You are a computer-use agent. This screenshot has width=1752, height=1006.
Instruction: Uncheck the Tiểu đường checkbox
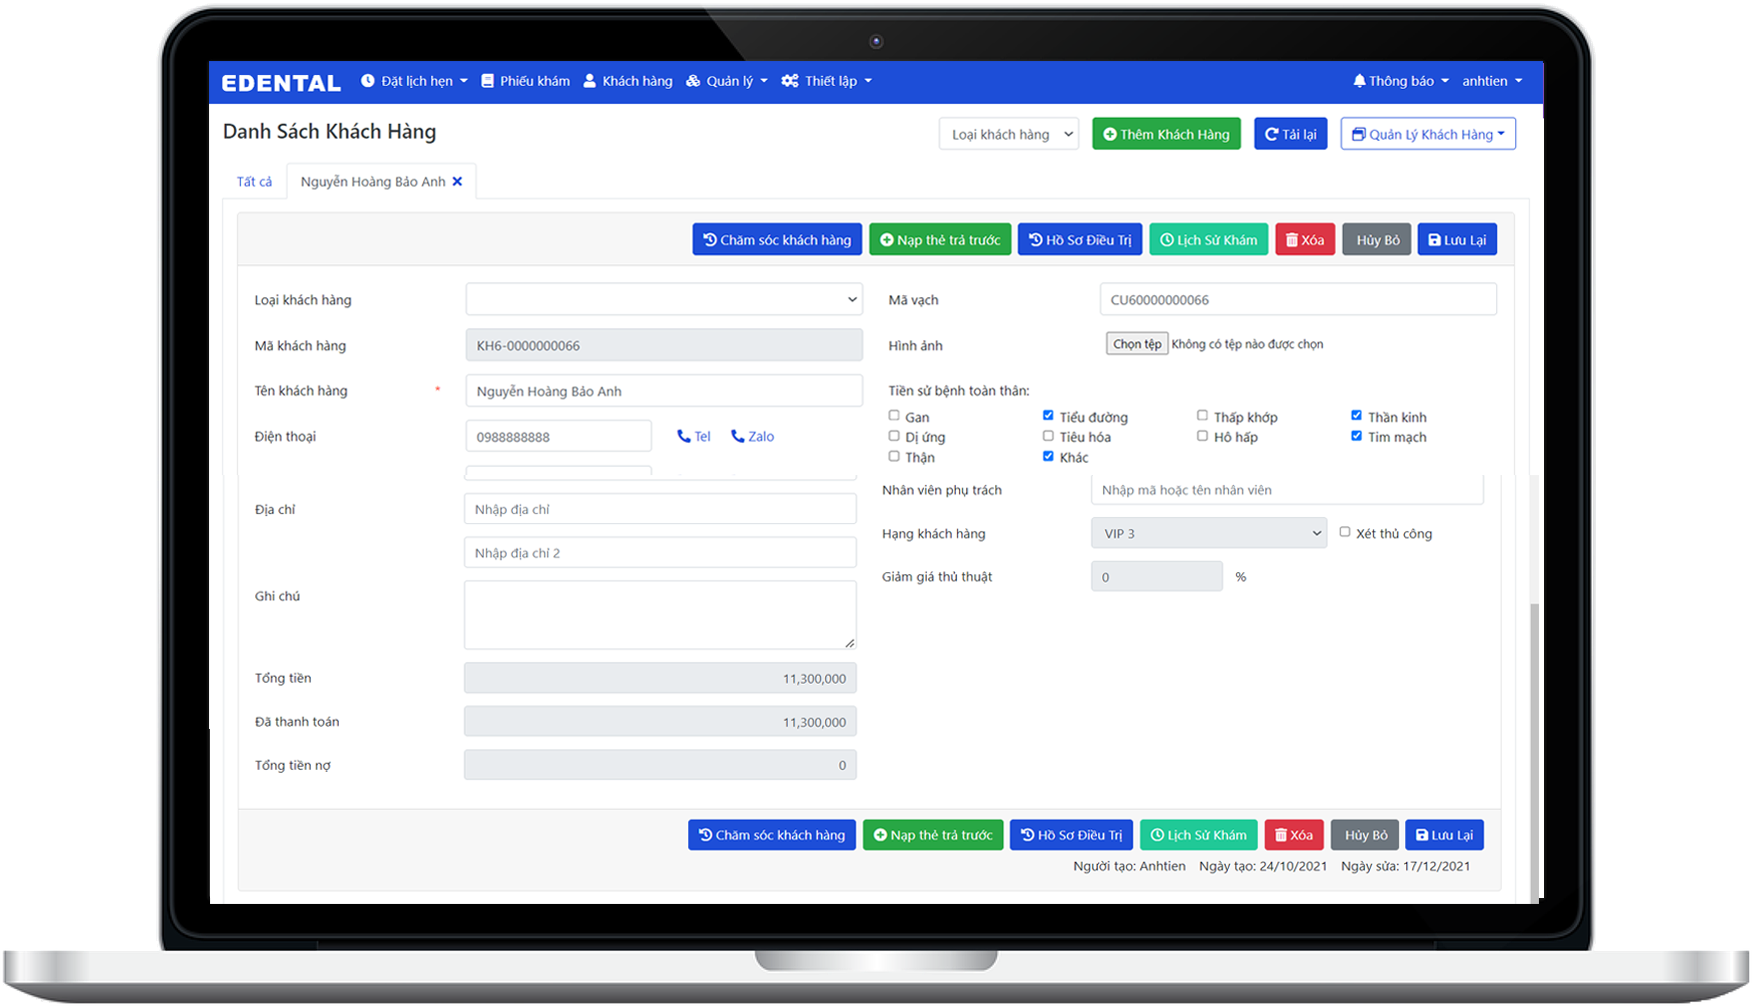click(x=1048, y=415)
